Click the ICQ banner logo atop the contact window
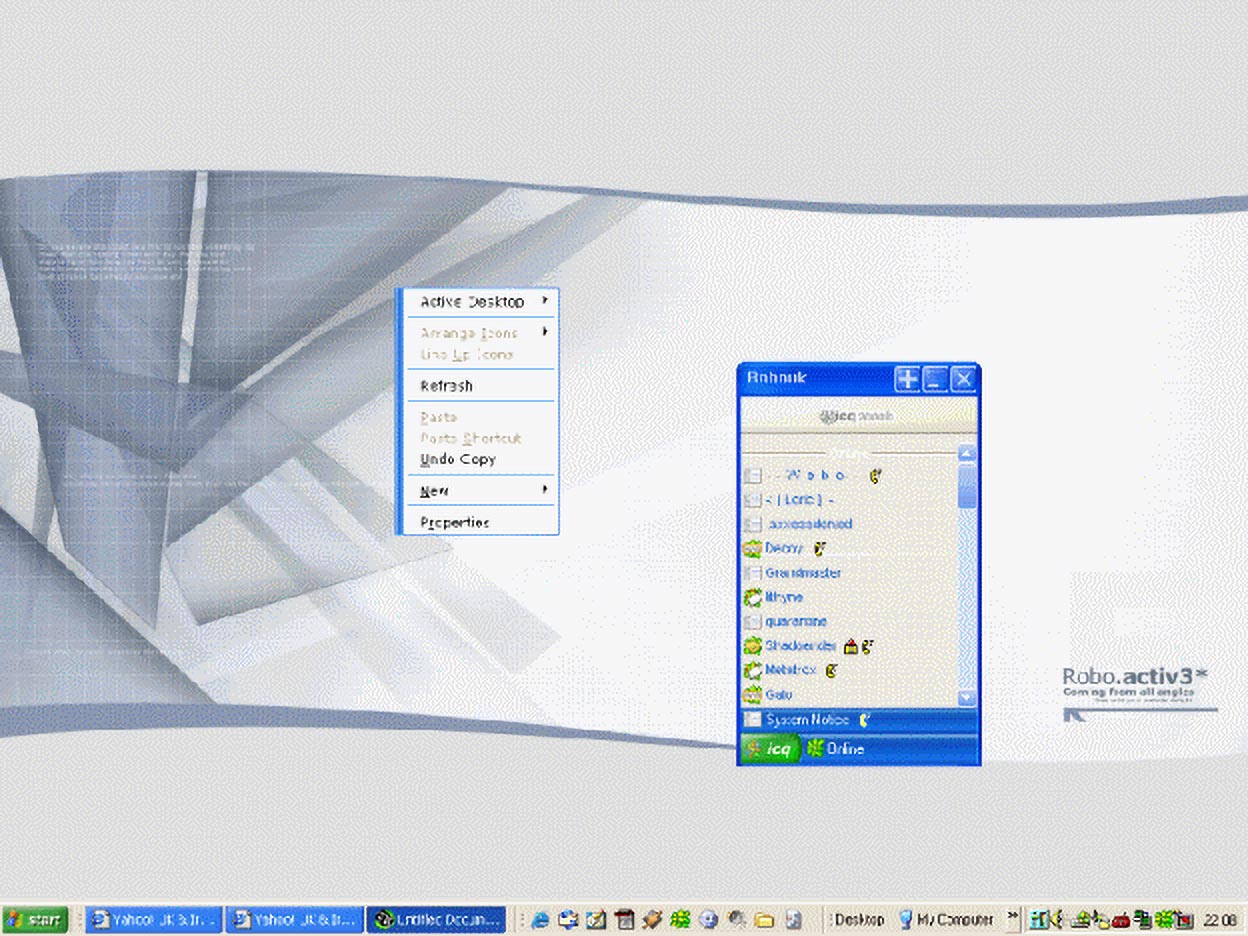 click(x=857, y=413)
